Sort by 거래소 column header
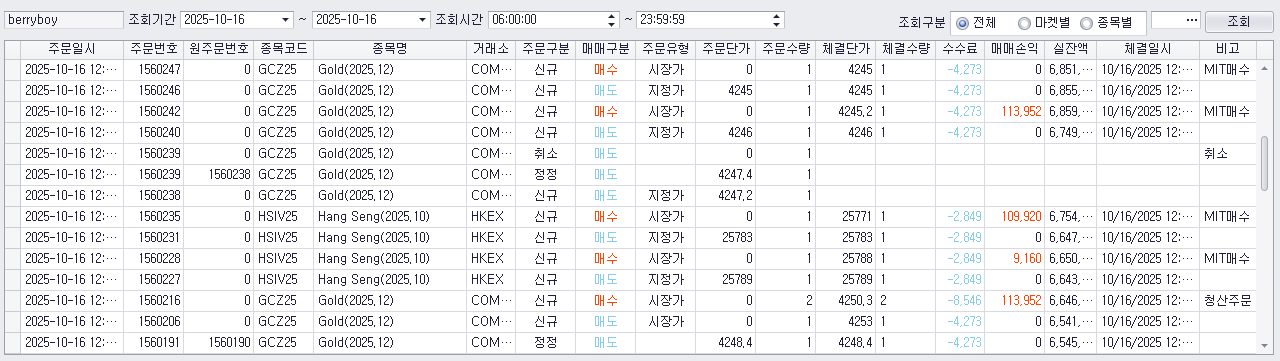Image resolution: width=1280 pixels, height=361 pixels. click(490, 49)
